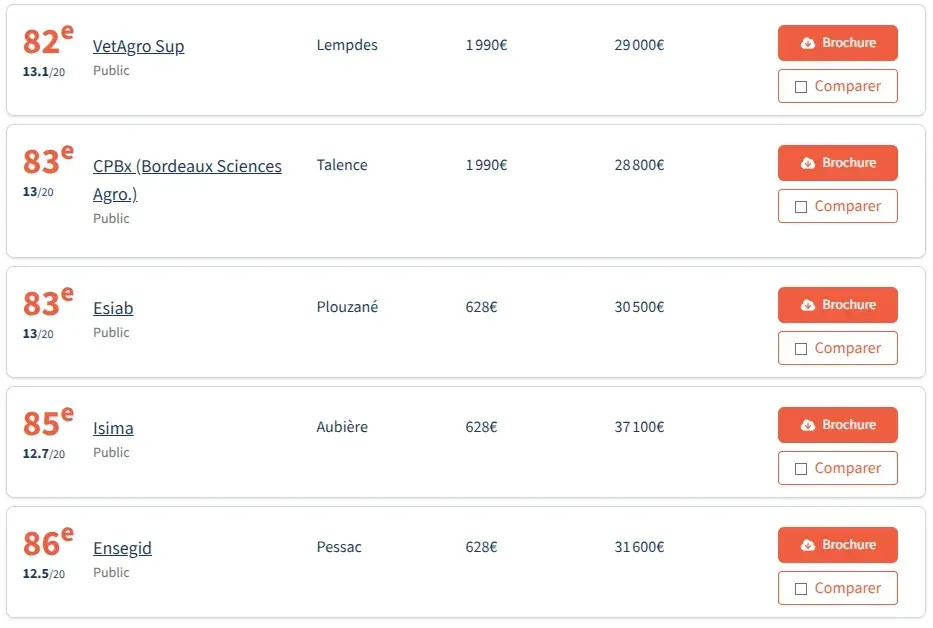The width and height of the screenshot is (933, 628).
Task: Select the Comparer checkbox for Isima
Action: click(801, 469)
